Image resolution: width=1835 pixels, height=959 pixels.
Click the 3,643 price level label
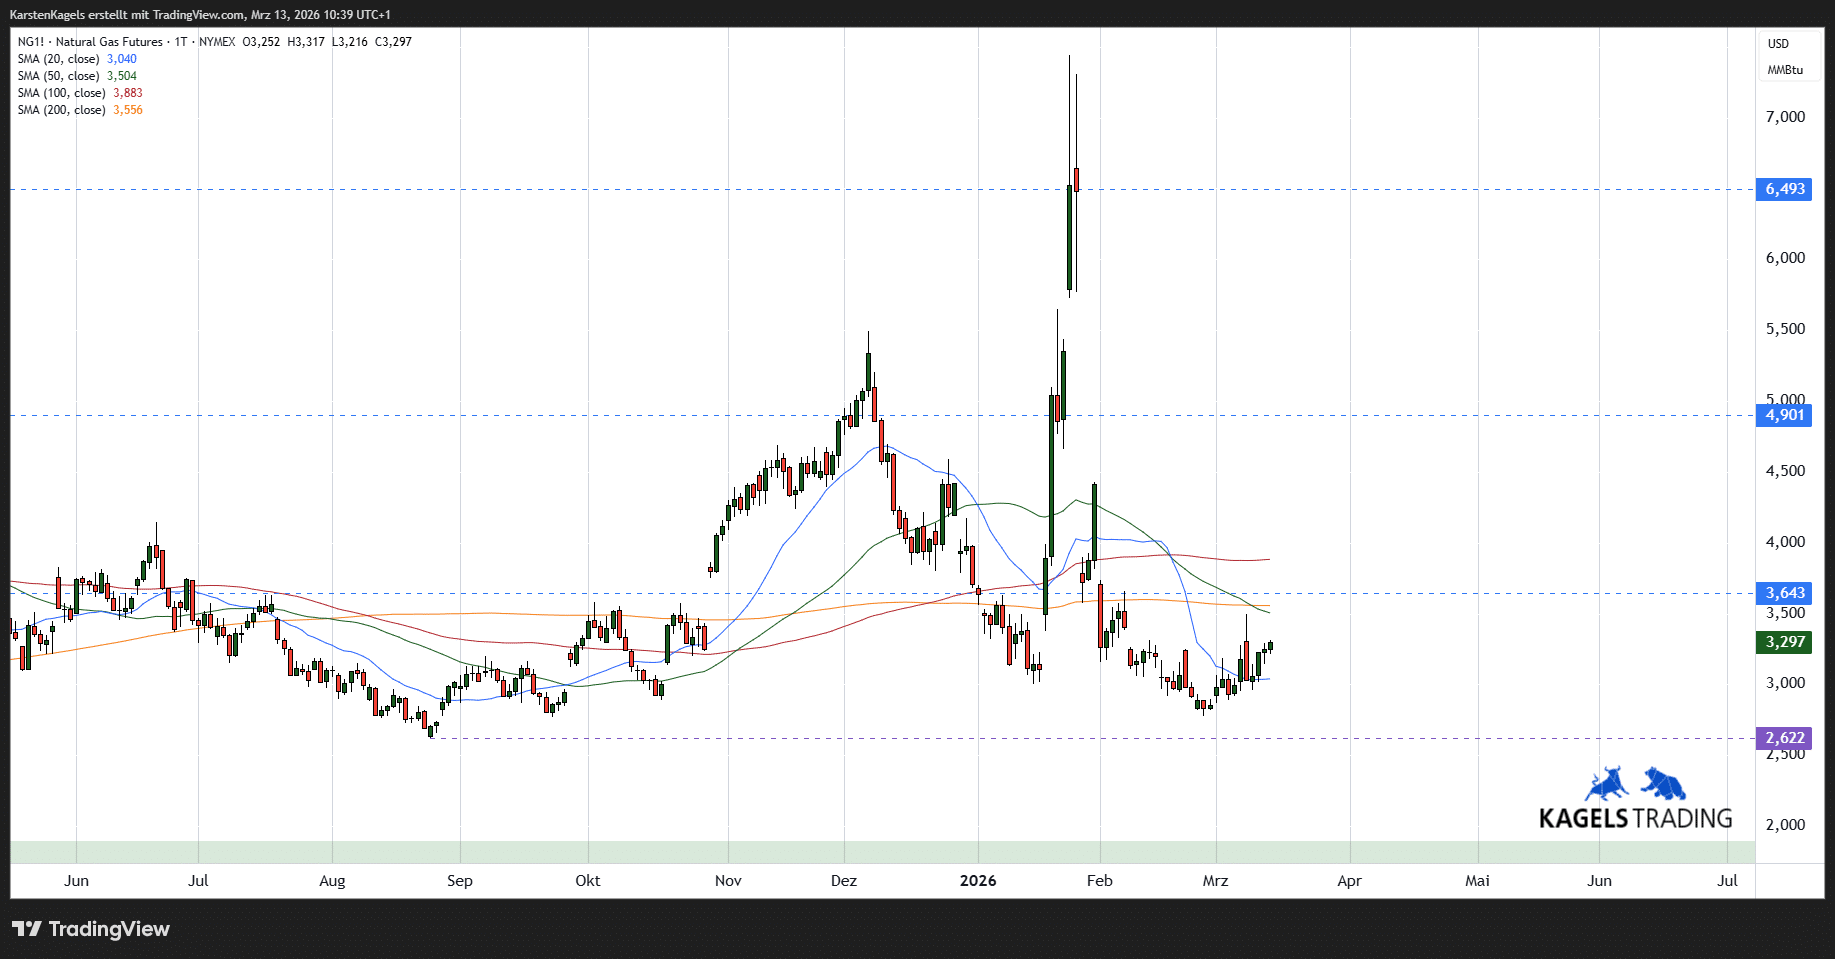pos(1784,593)
